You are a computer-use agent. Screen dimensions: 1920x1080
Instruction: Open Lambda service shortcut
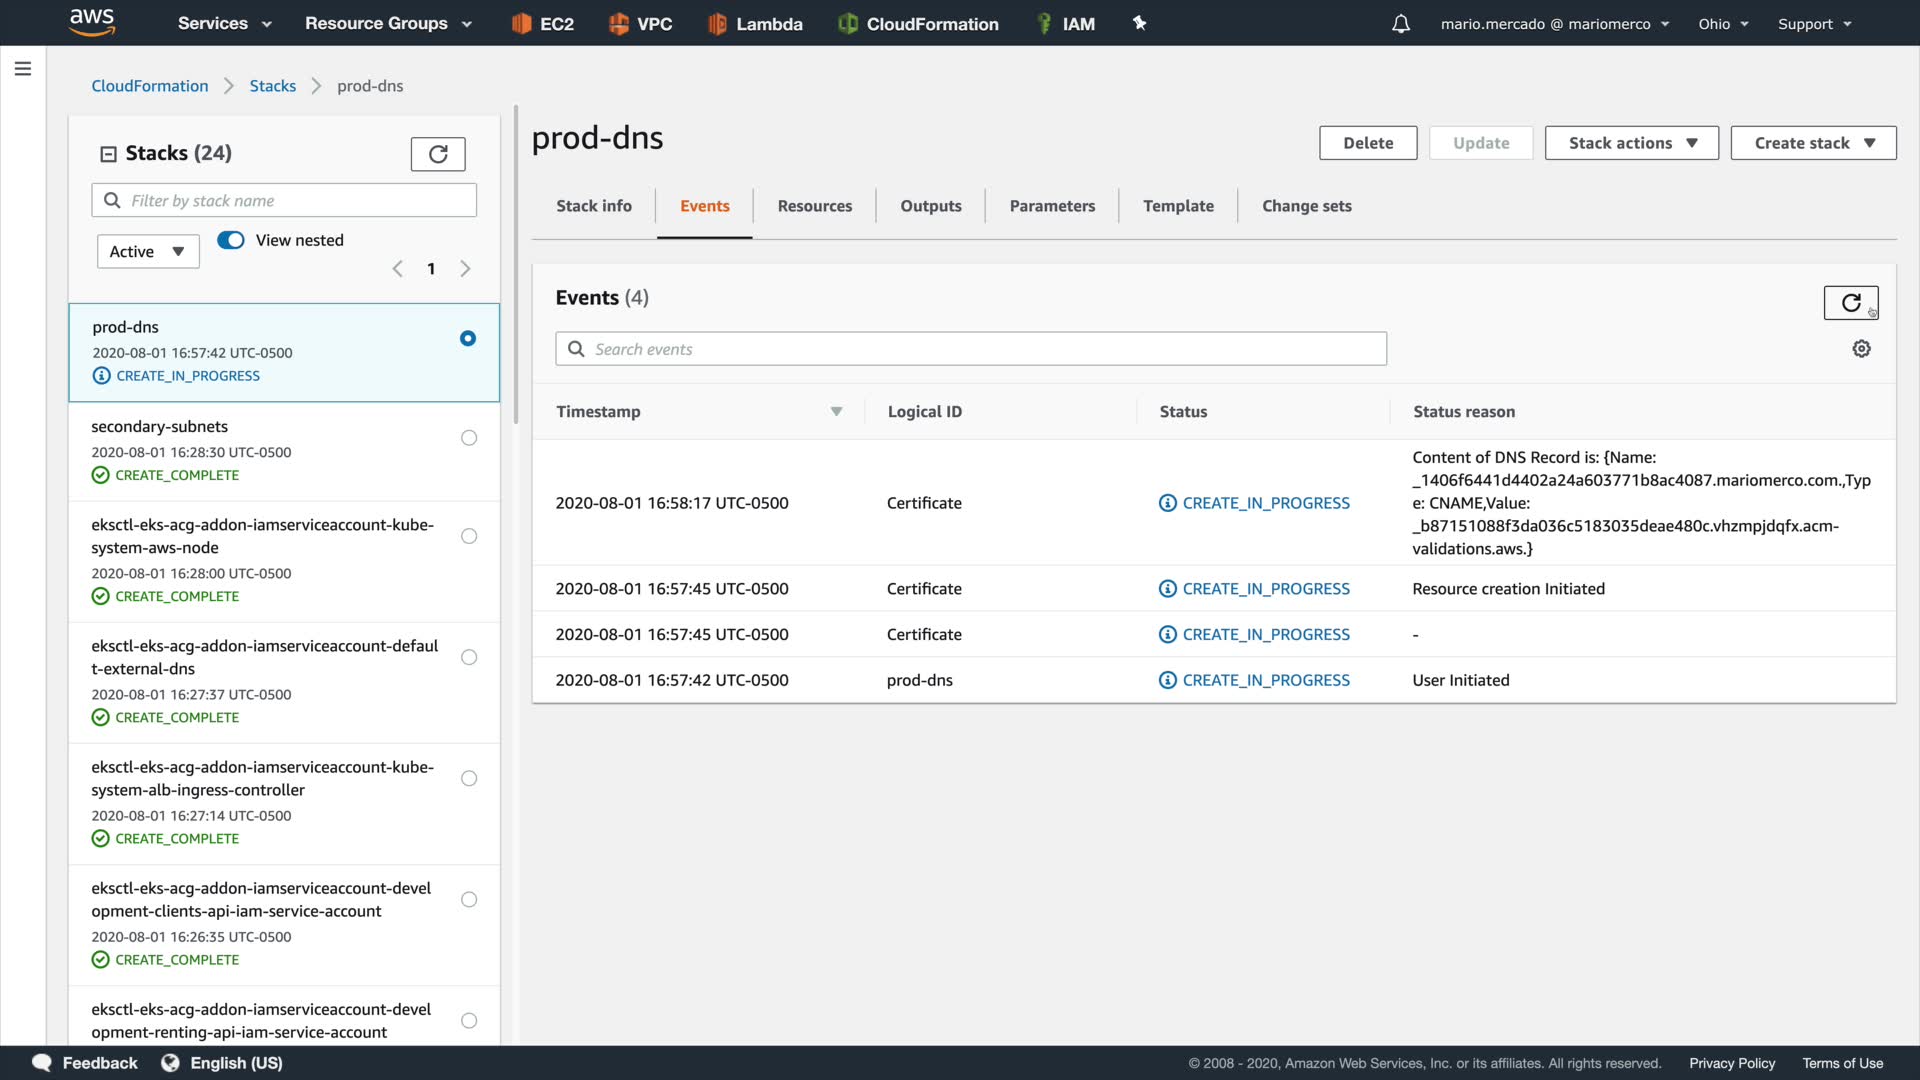(755, 24)
